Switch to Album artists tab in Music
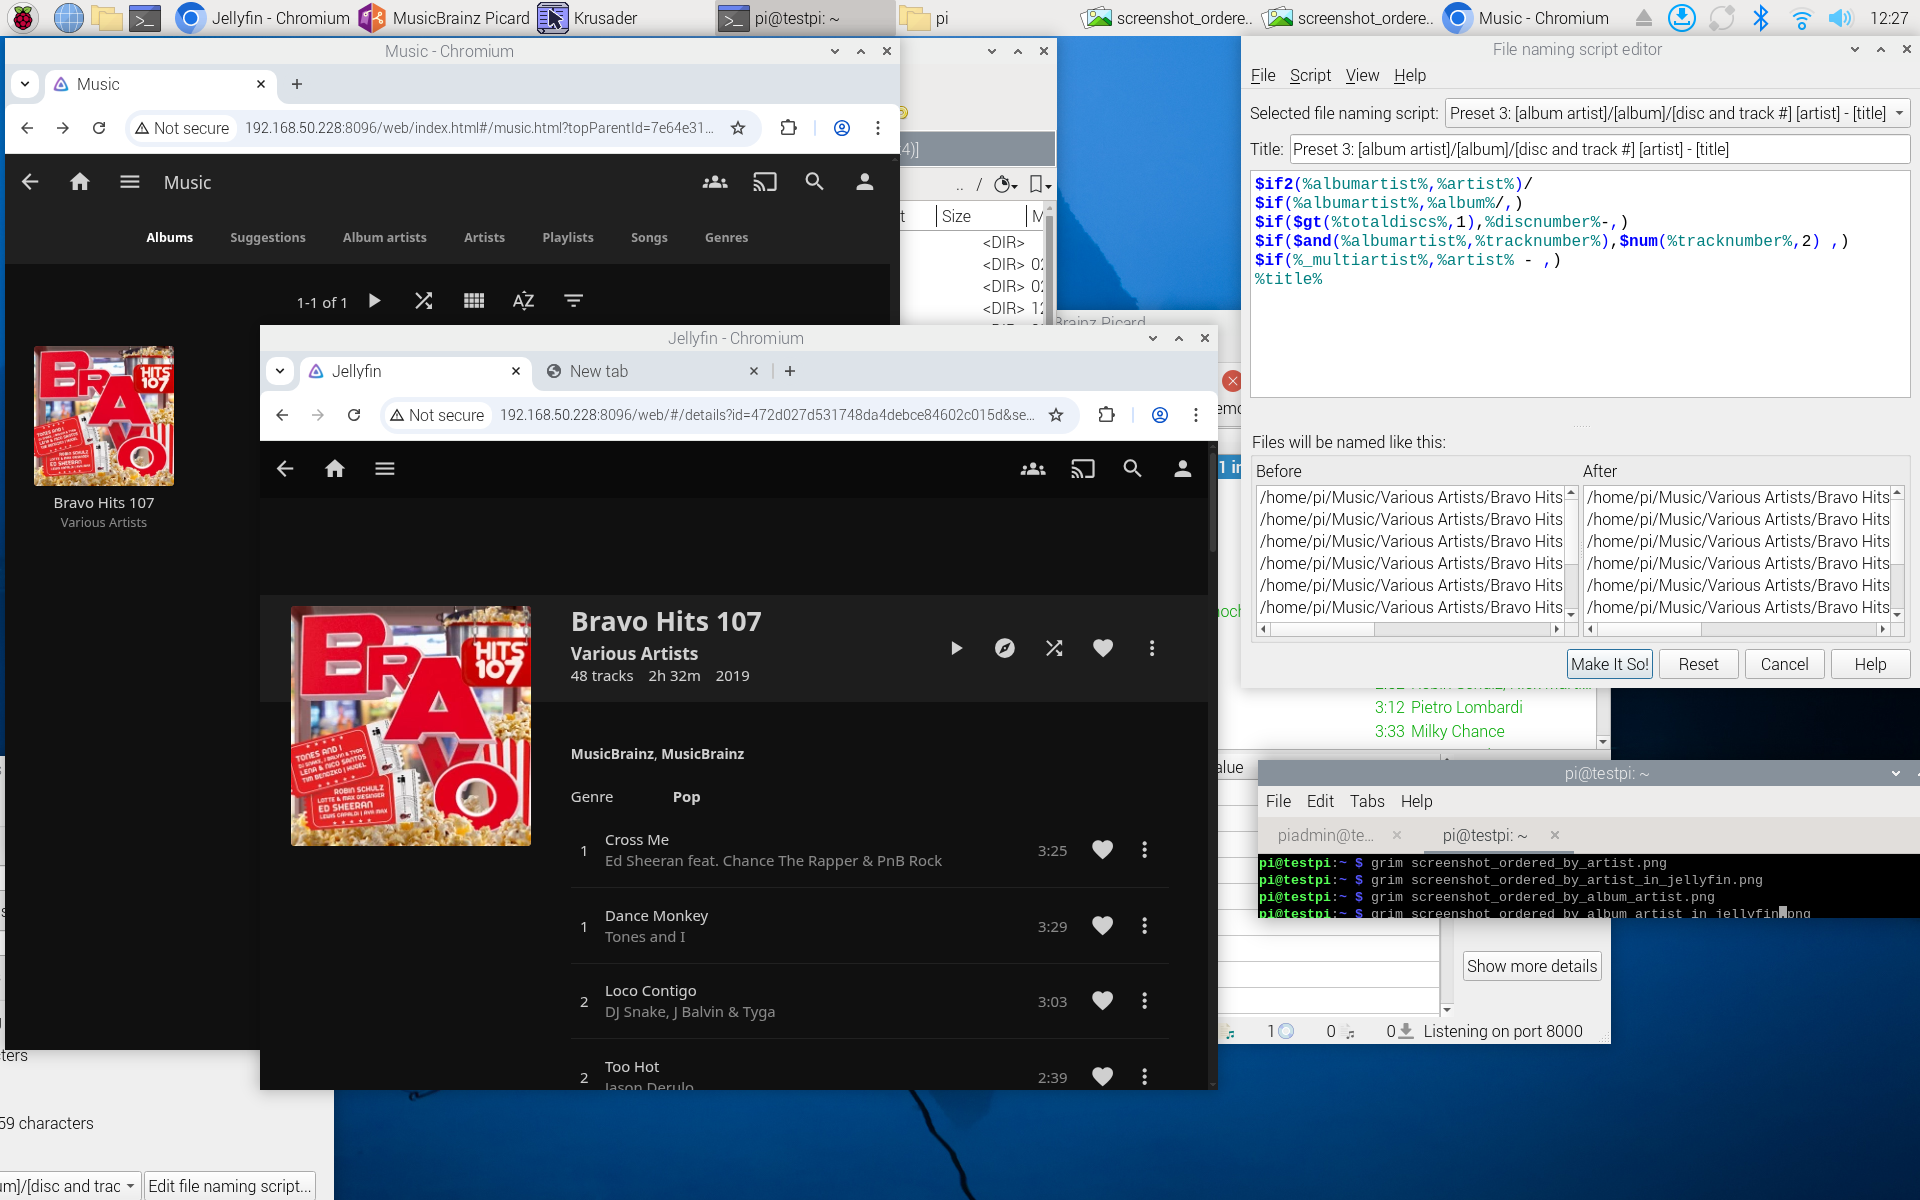1920x1200 pixels. (384, 238)
